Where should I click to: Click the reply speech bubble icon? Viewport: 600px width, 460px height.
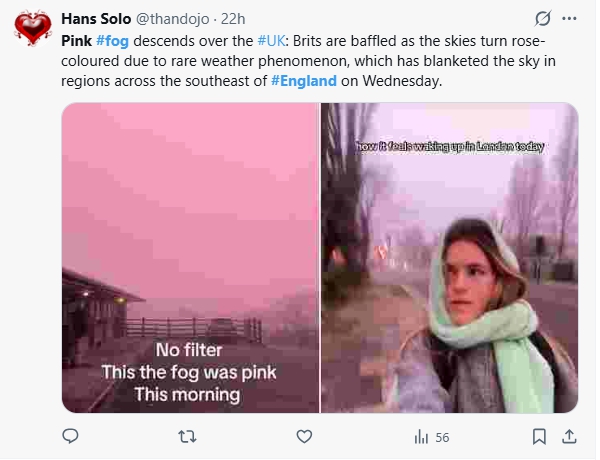pyautogui.click(x=70, y=436)
